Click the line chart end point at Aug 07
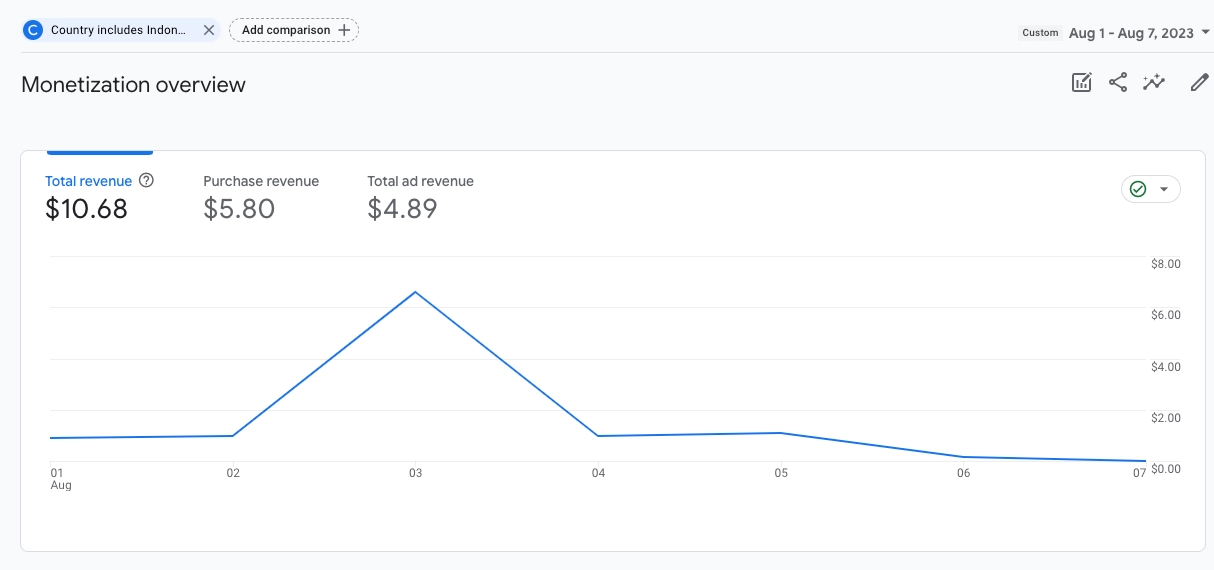The width and height of the screenshot is (1214, 570). [x=1144, y=461]
